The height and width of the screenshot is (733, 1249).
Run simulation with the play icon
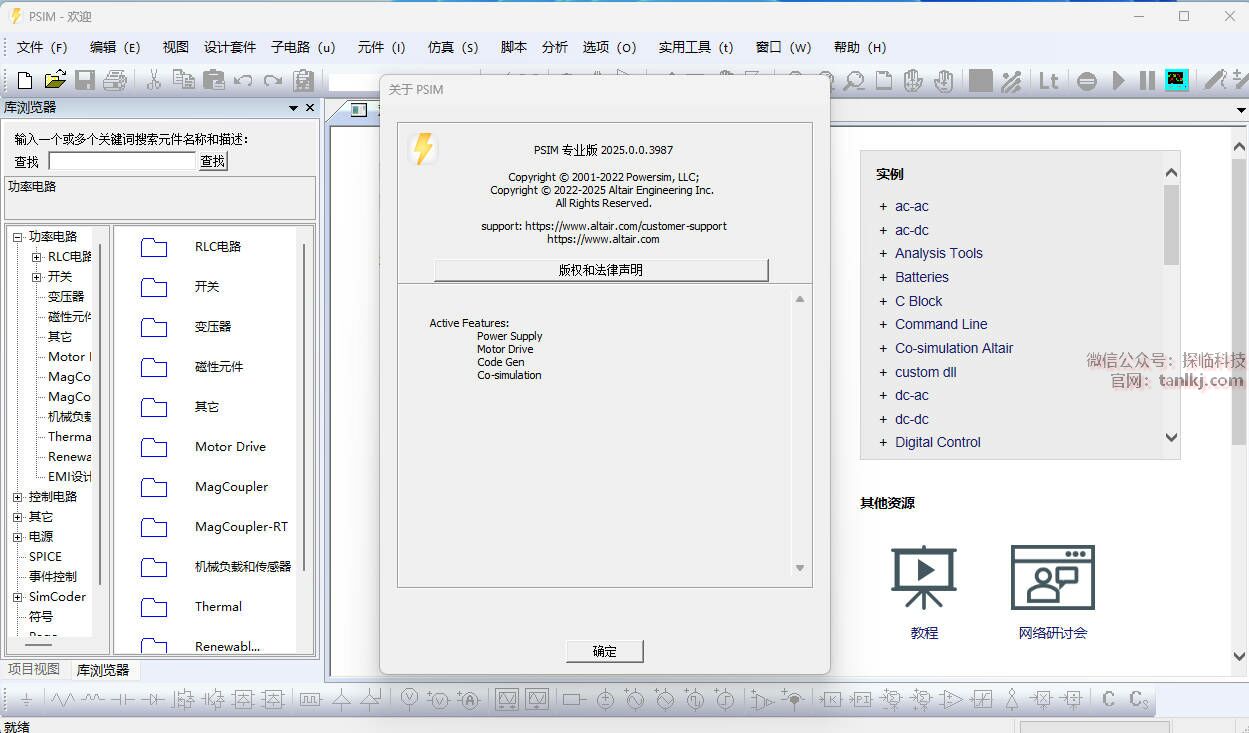pyautogui.click(x=1119, y=81)
